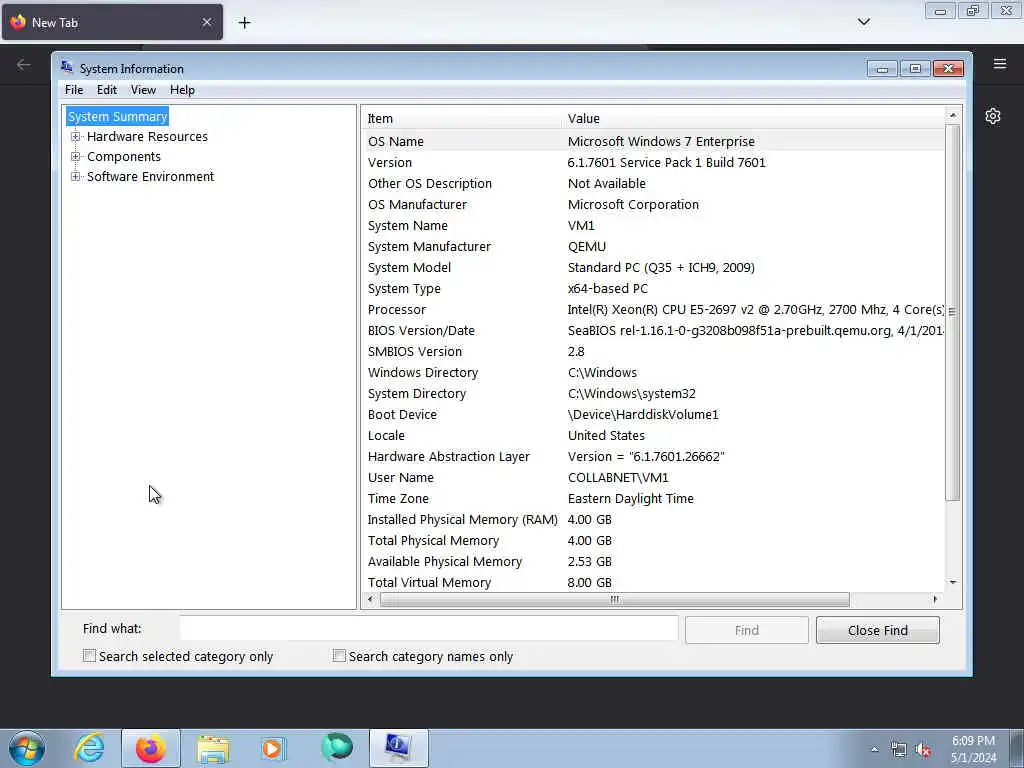Open Windows Explorer folder taskbar icon
The image size is (1024, 768).
pyautogui.click(x=213, y=748)
